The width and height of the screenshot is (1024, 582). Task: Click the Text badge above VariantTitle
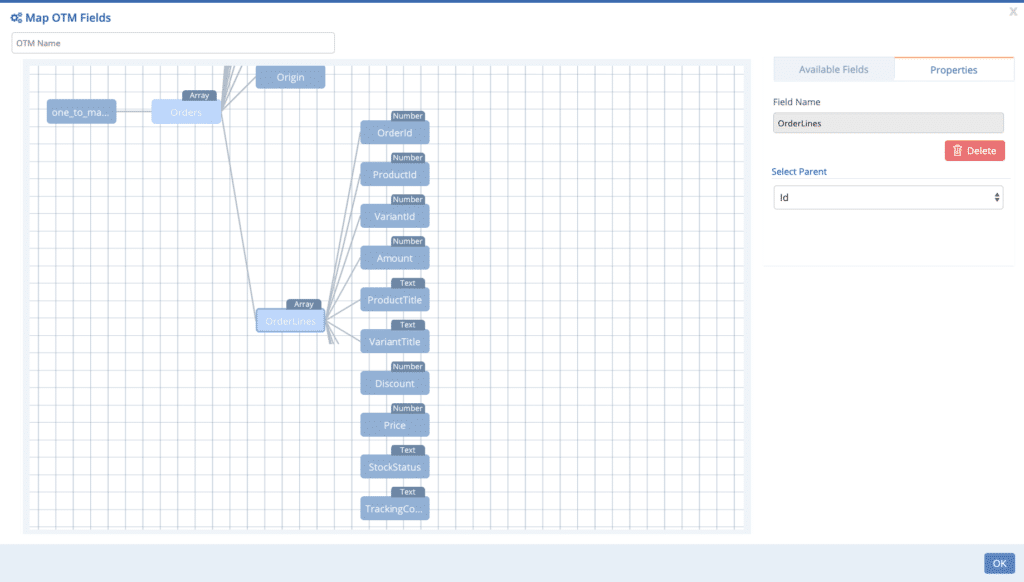(408, 325)
